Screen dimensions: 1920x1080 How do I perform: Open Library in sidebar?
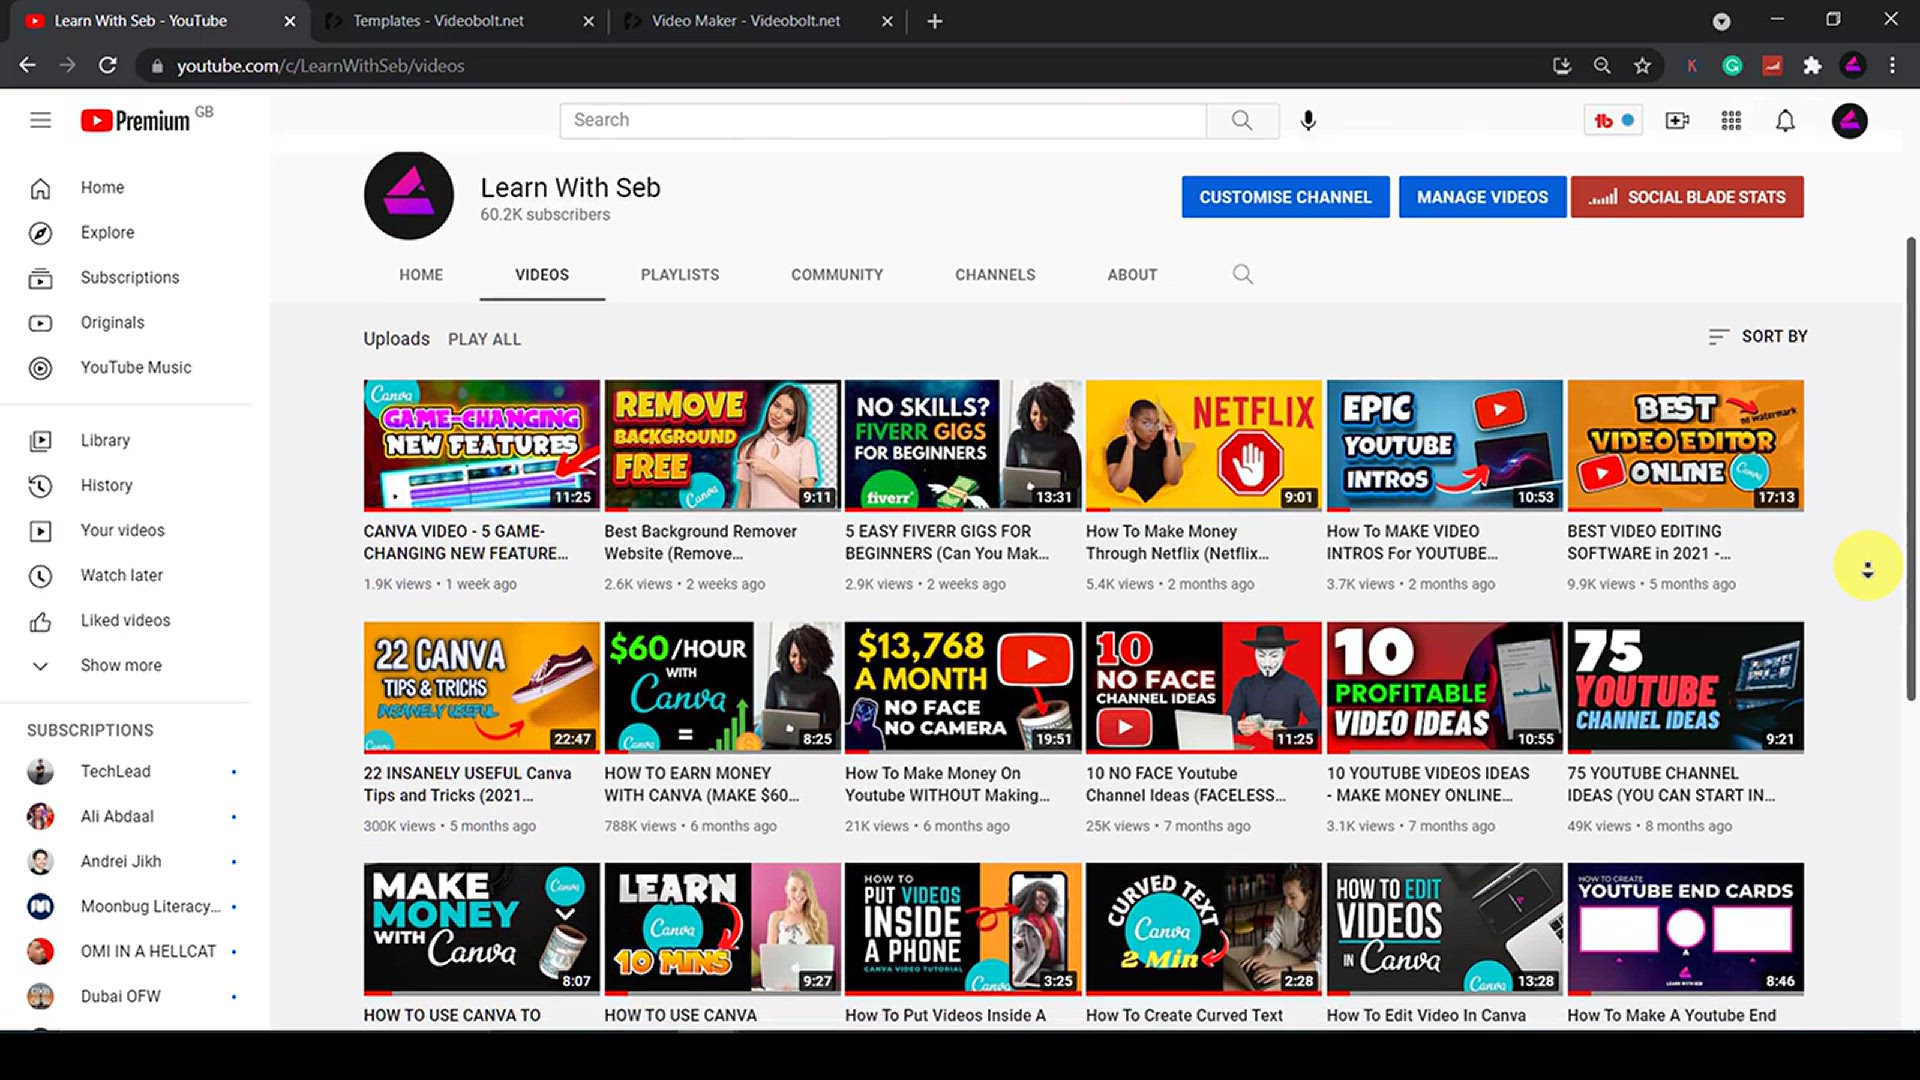(x=126, y=440)
